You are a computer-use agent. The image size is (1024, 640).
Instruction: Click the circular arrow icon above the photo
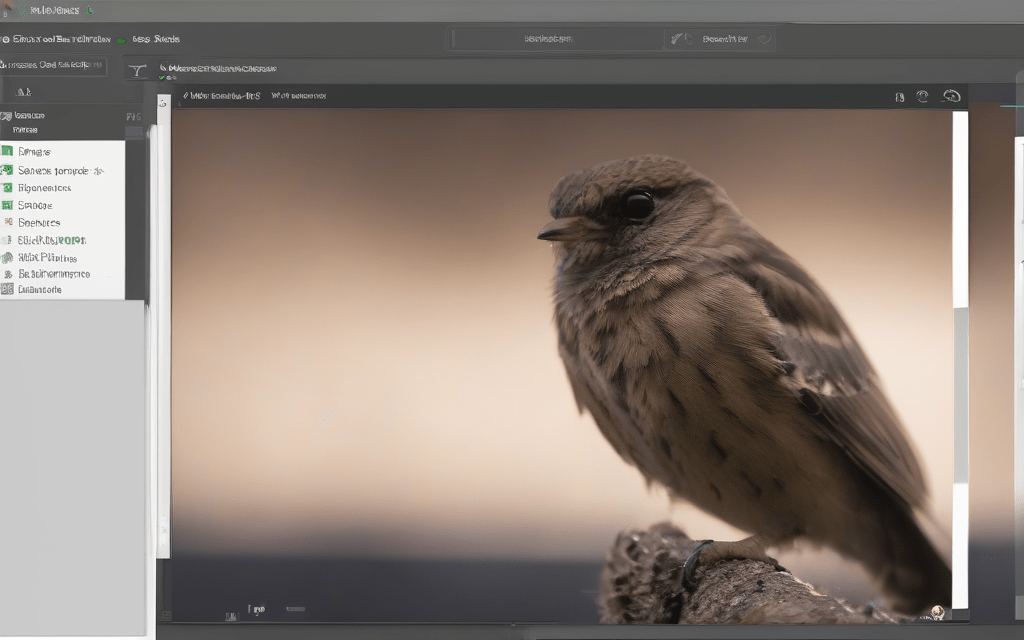tap(952, 96)
